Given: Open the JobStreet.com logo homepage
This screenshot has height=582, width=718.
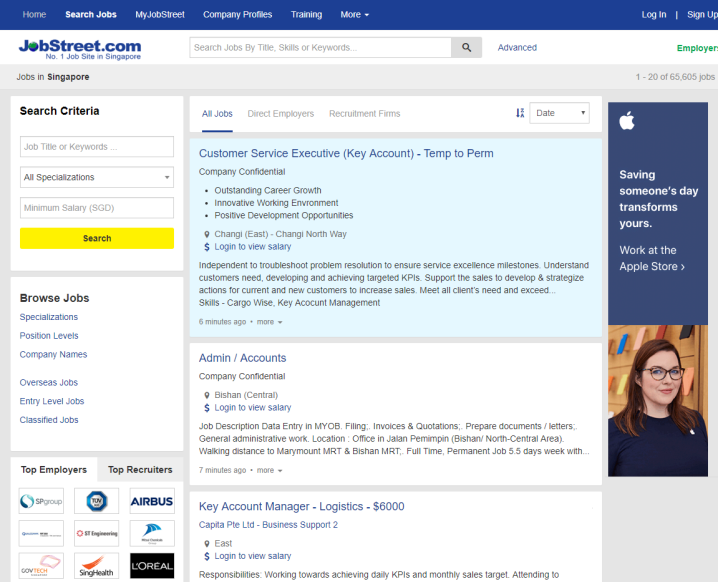Looking at the screenshot, I should [x=80, y=49].
